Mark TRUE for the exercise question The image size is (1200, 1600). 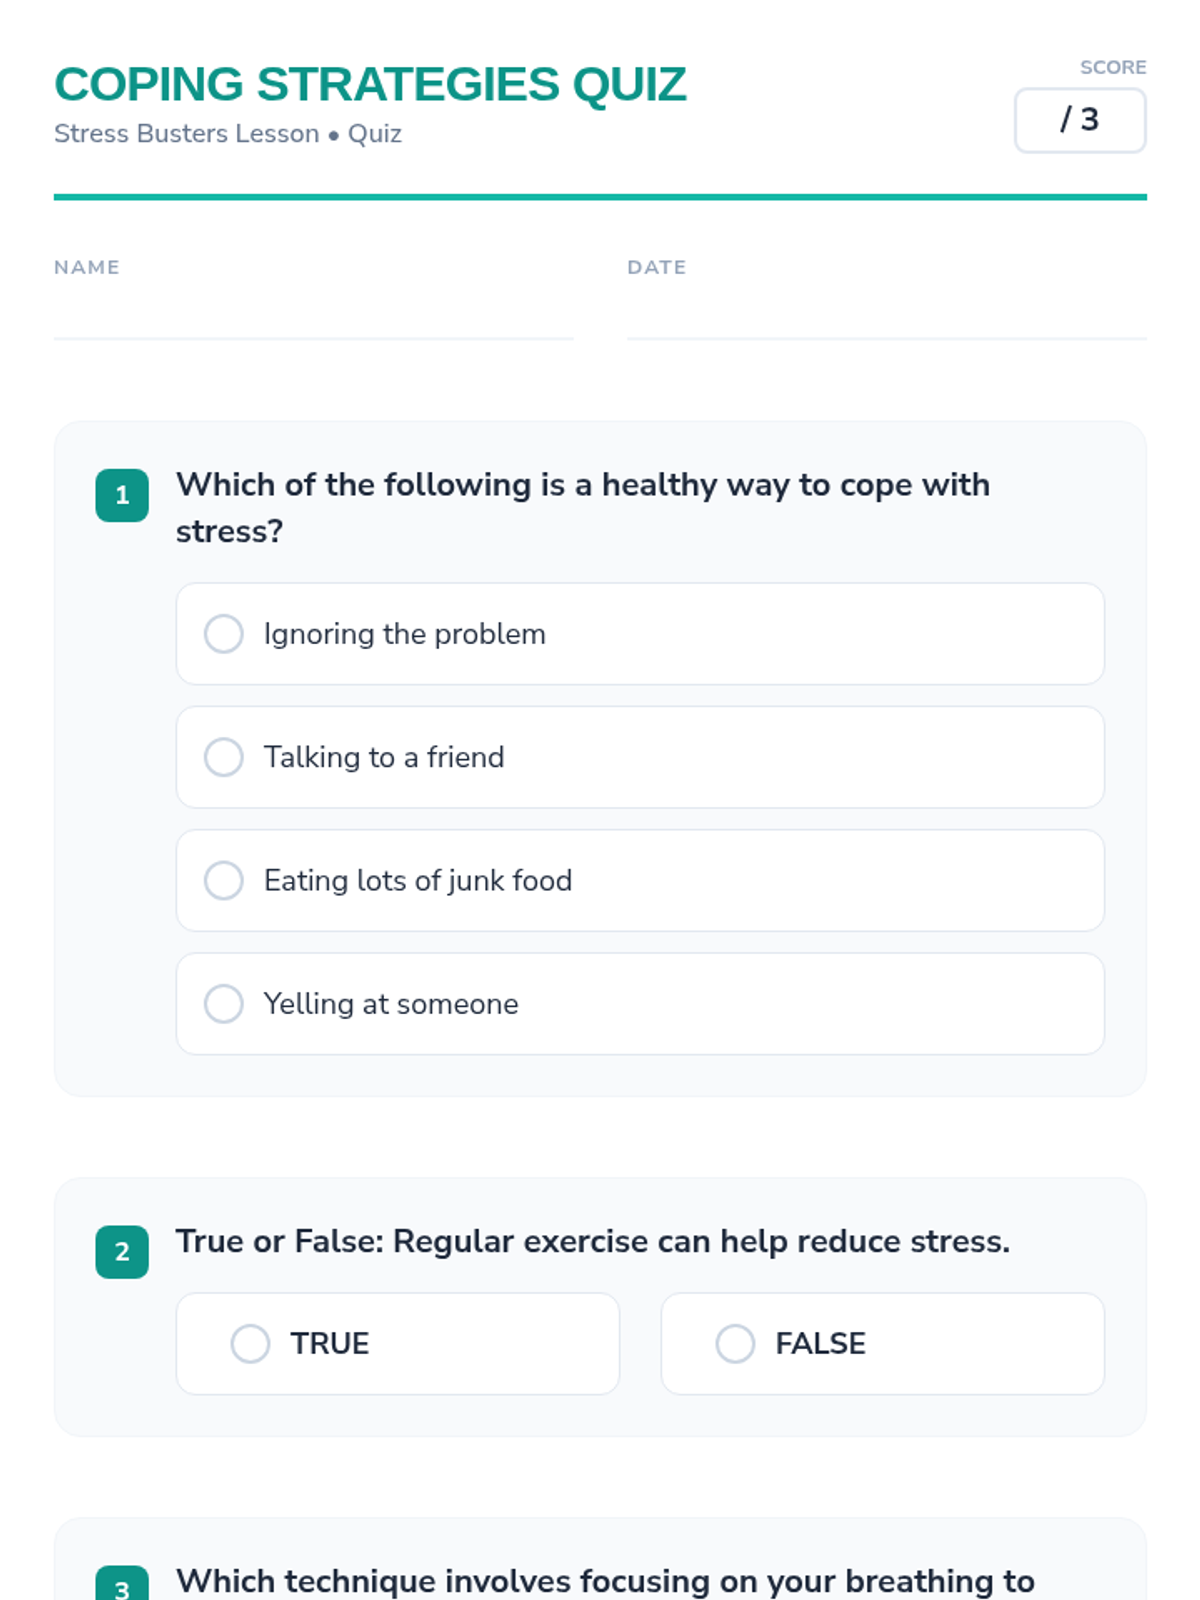coord(251,1344)
